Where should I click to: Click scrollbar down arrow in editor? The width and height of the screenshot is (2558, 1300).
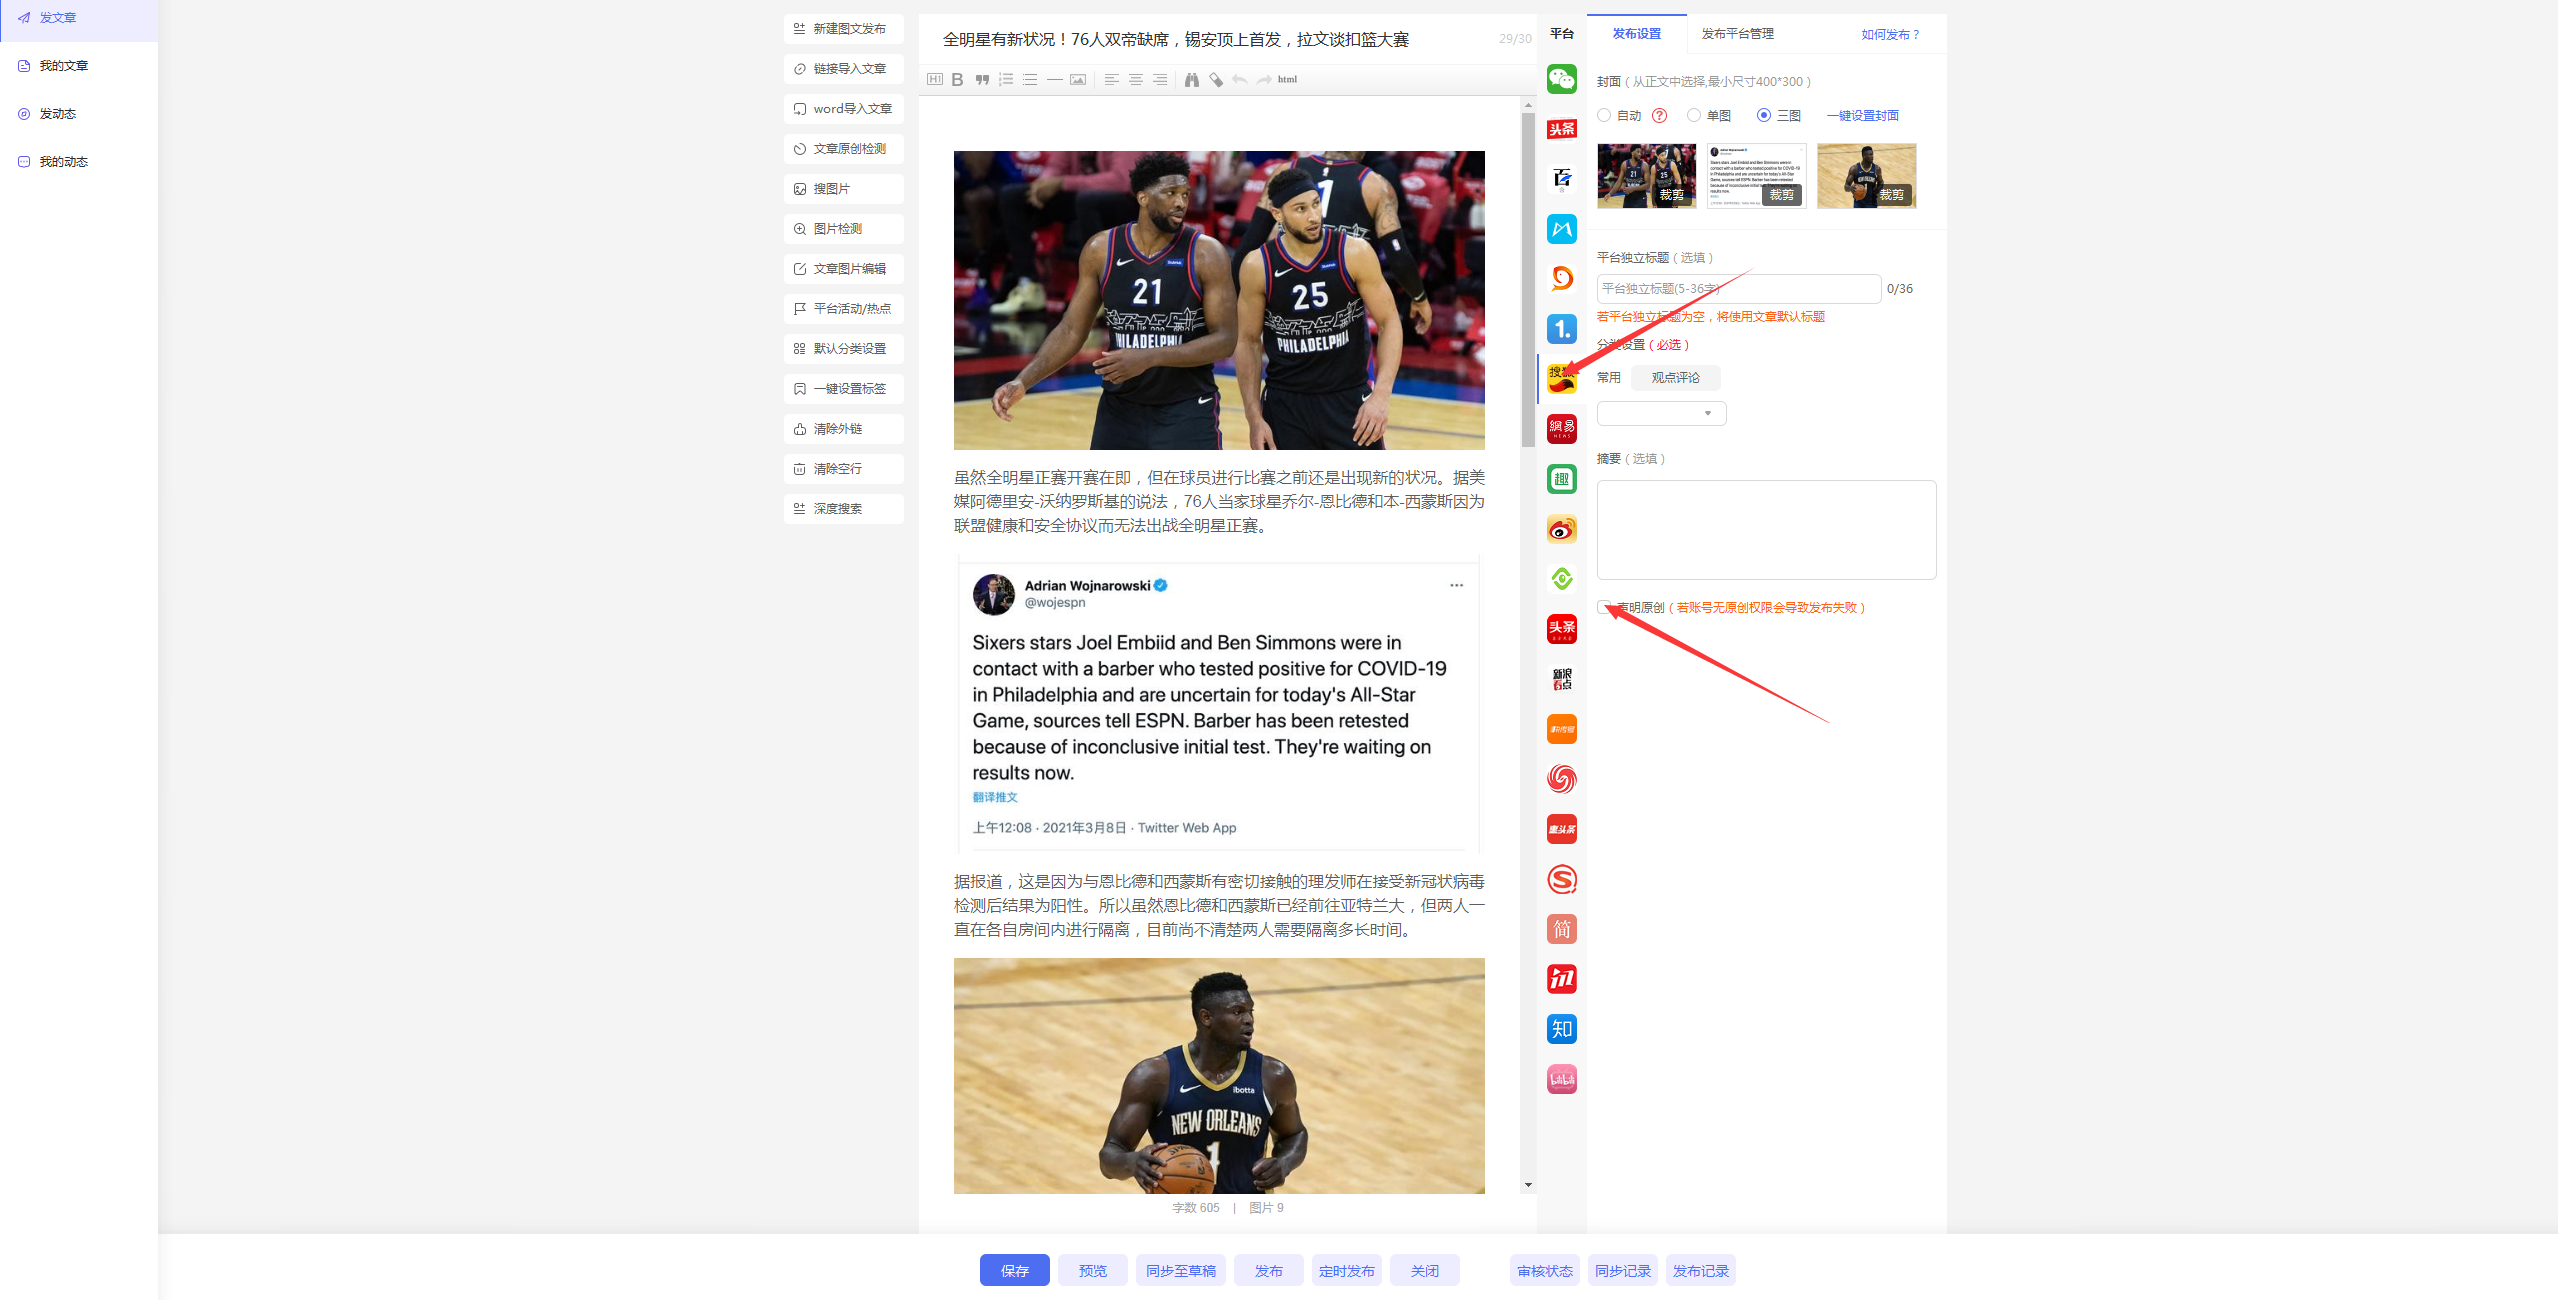click(x=1528, y=1185)
